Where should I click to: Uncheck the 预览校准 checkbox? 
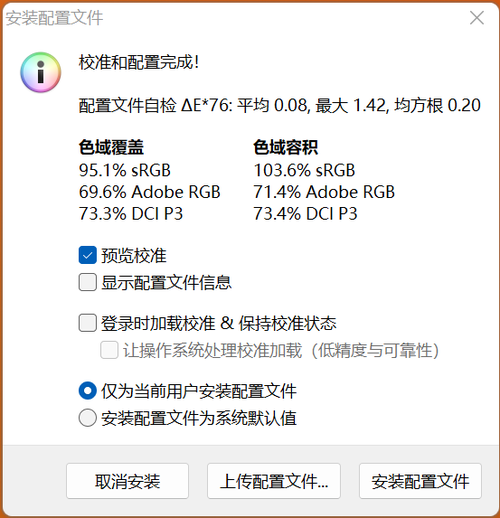(88, 255)
